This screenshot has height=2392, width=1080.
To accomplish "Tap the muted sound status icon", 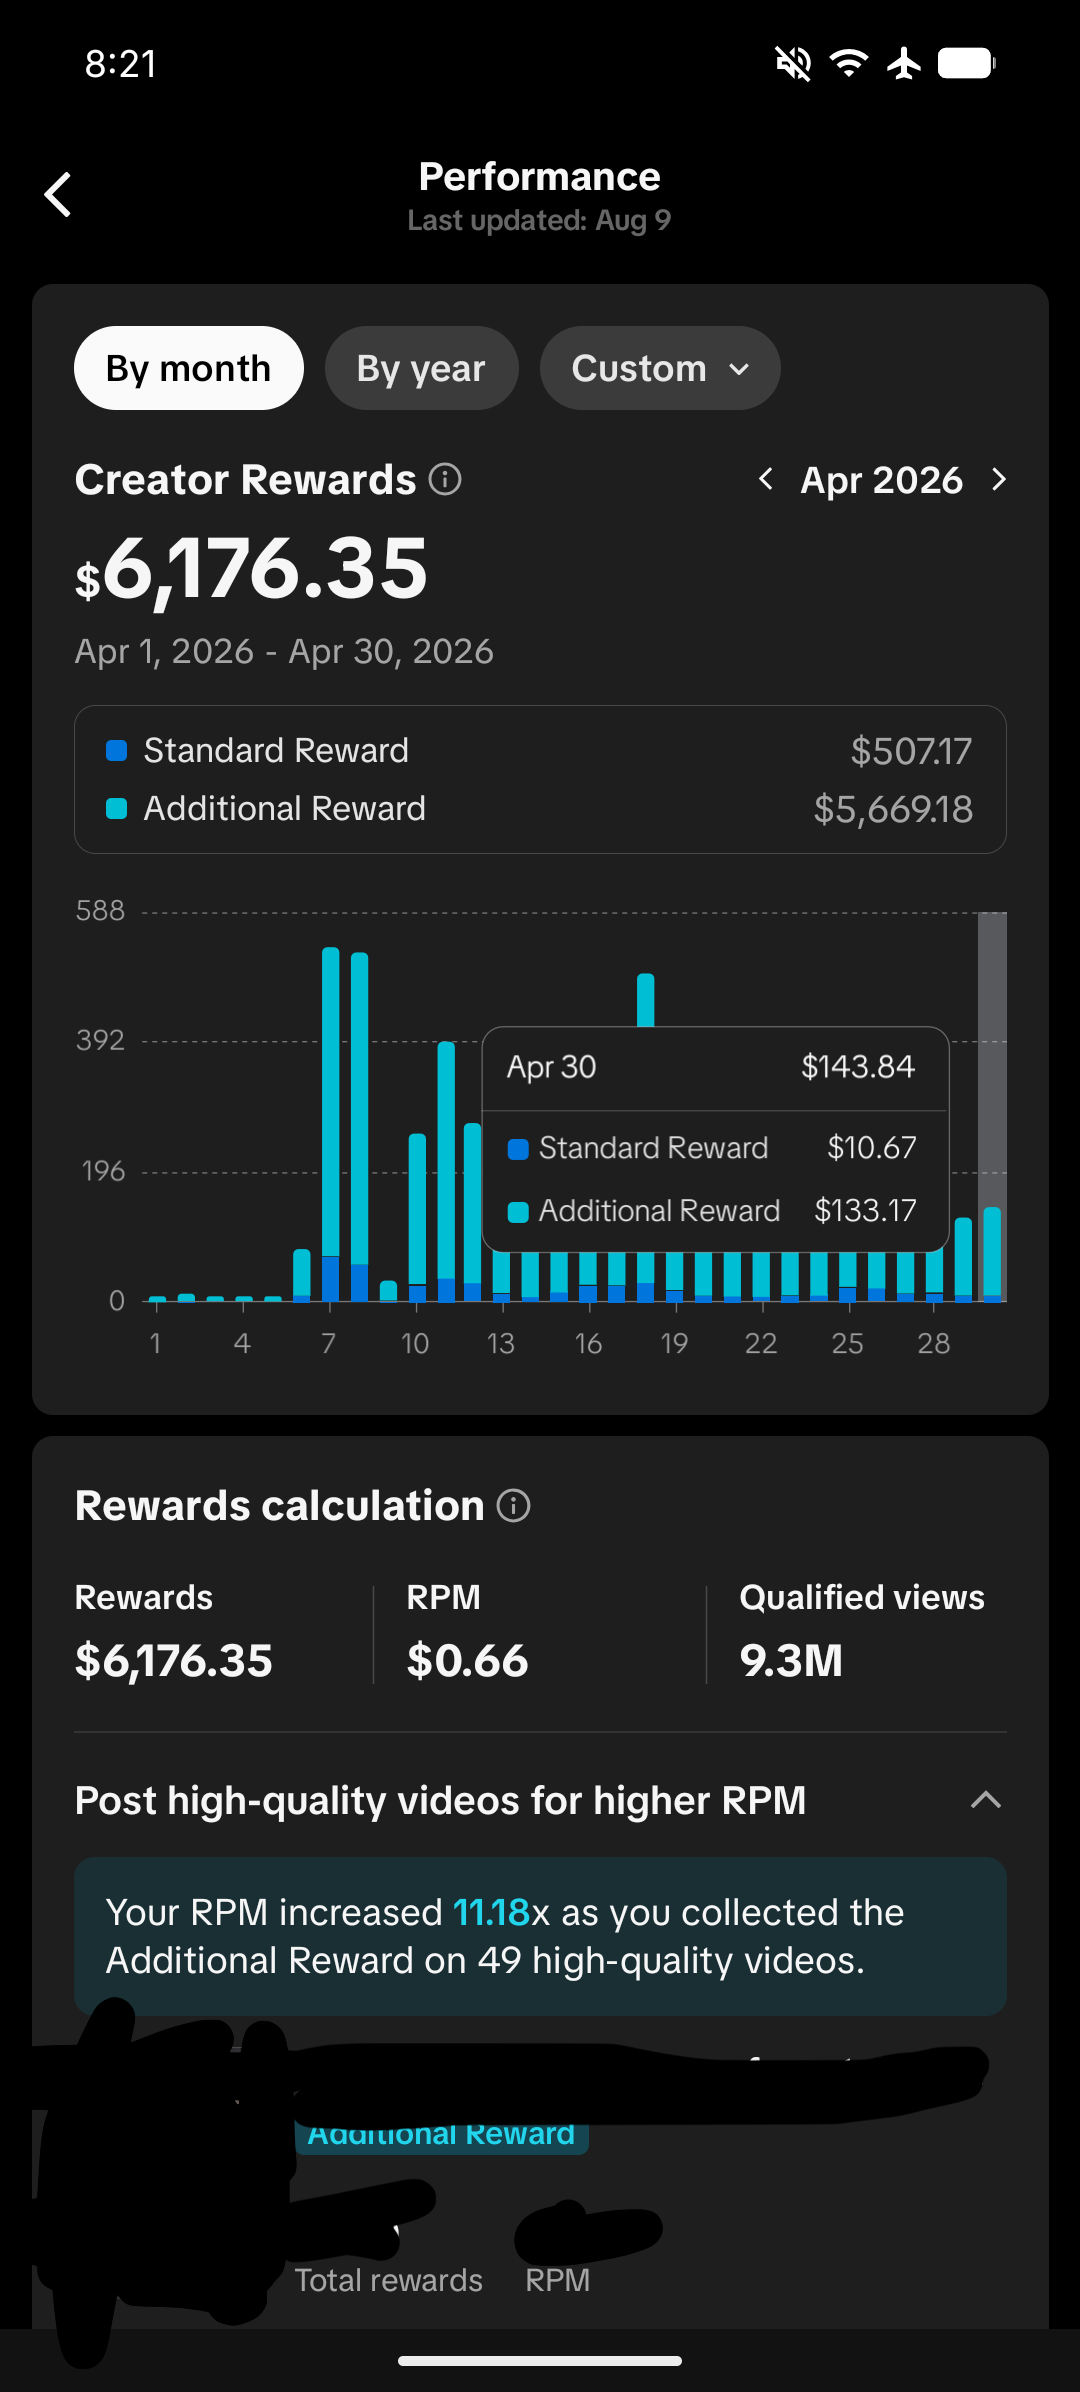I will [794, 64].
